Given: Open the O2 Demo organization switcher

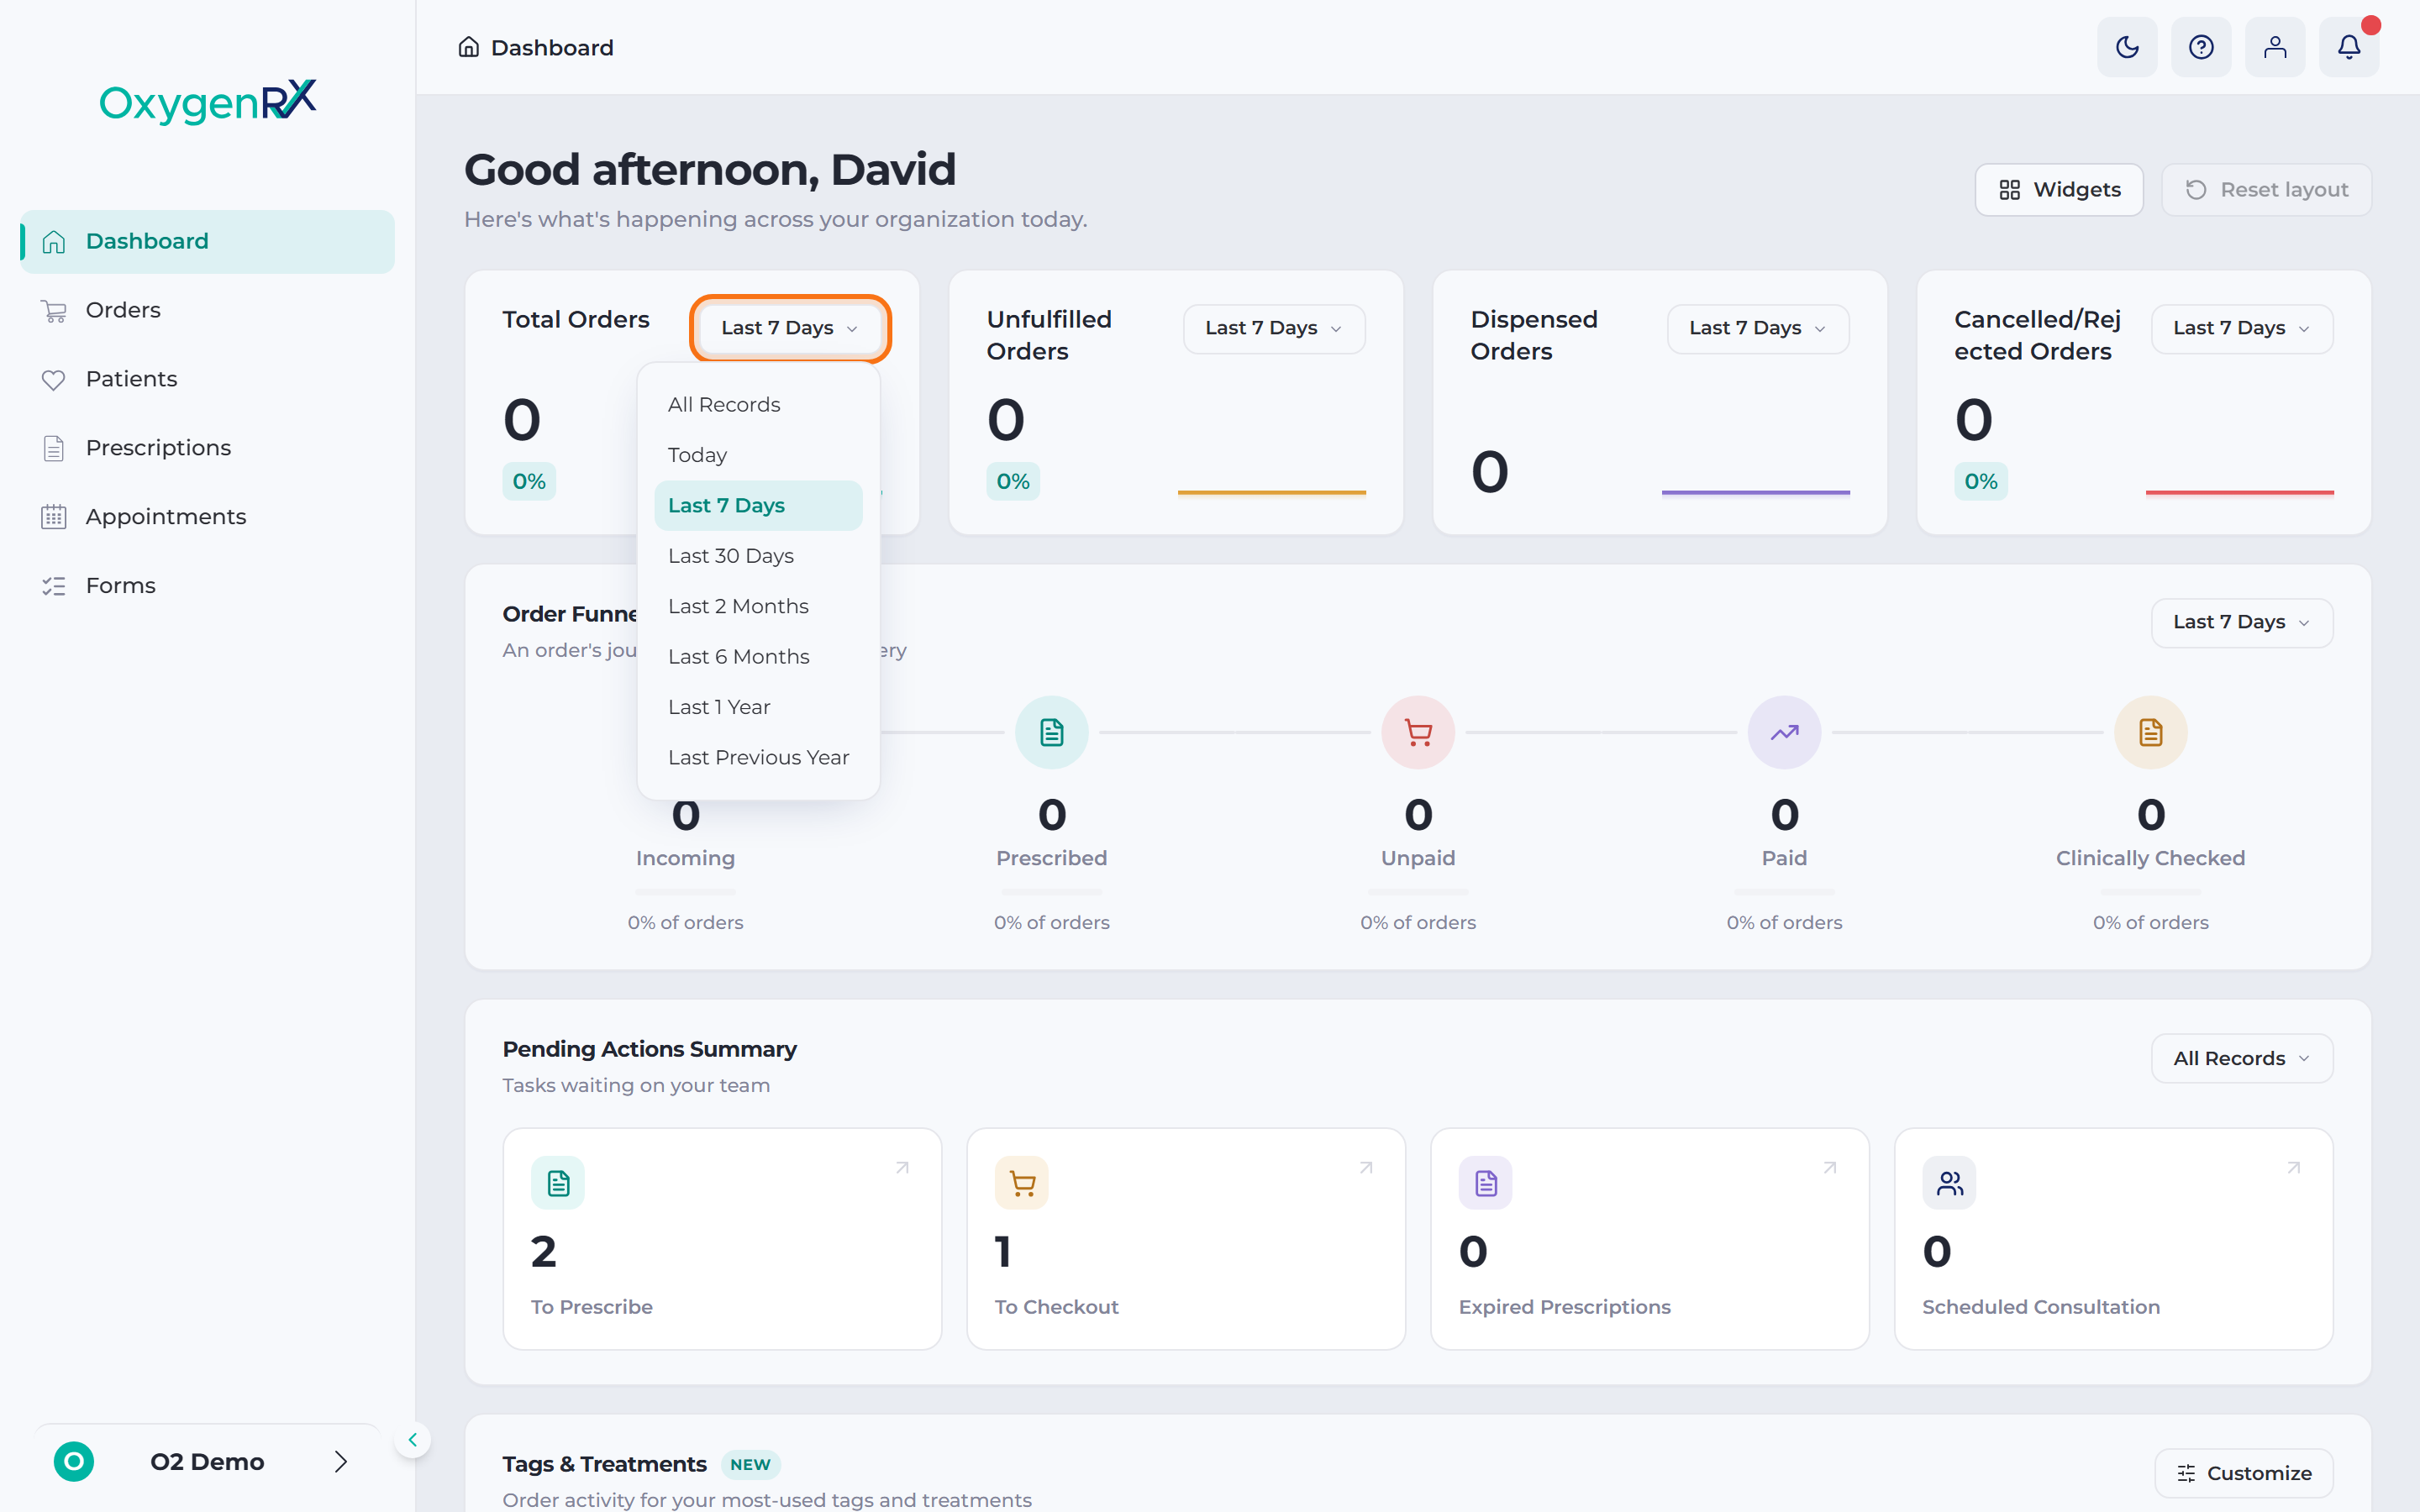Looking at the screenshot, I should tap(207, 1461).
